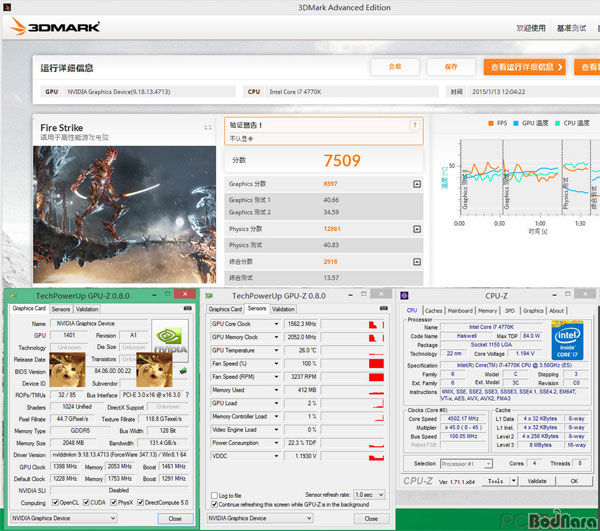600x531 pixels.
Task: Open the Memory tab in CPU-Z
Action: [x=487, y=311]
